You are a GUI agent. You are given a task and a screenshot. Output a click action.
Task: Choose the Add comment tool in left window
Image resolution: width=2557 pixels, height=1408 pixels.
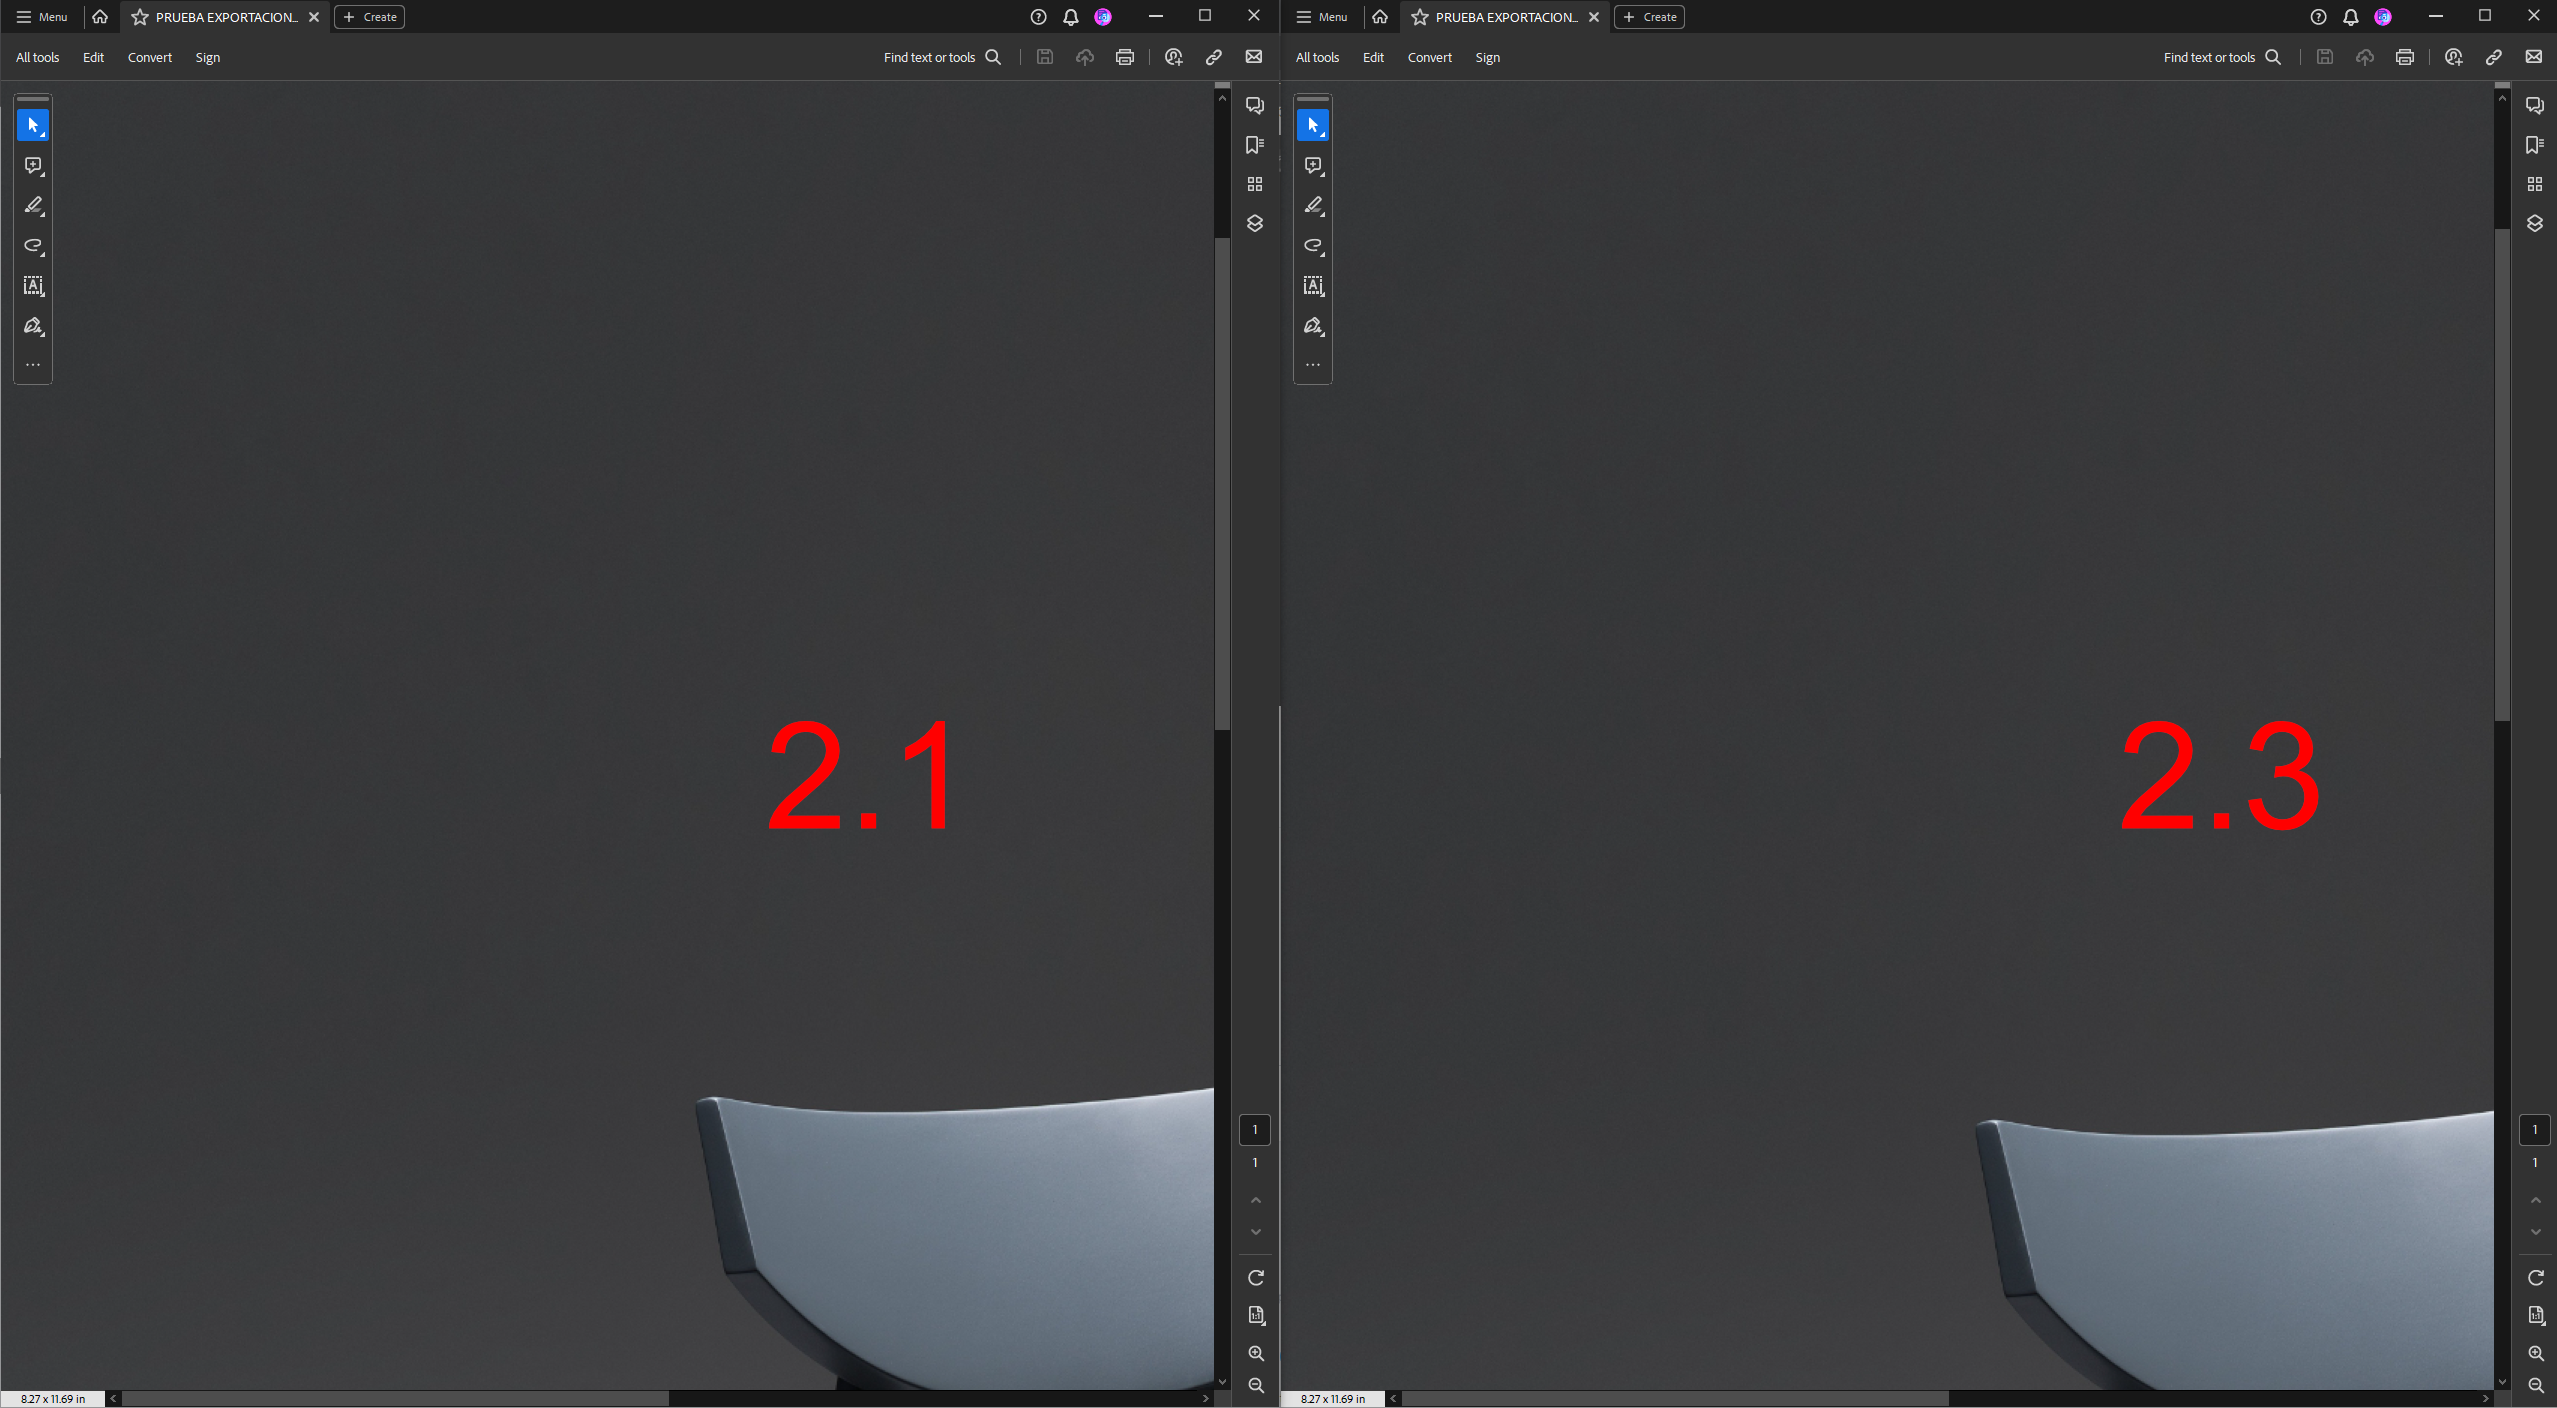[33, 165]
